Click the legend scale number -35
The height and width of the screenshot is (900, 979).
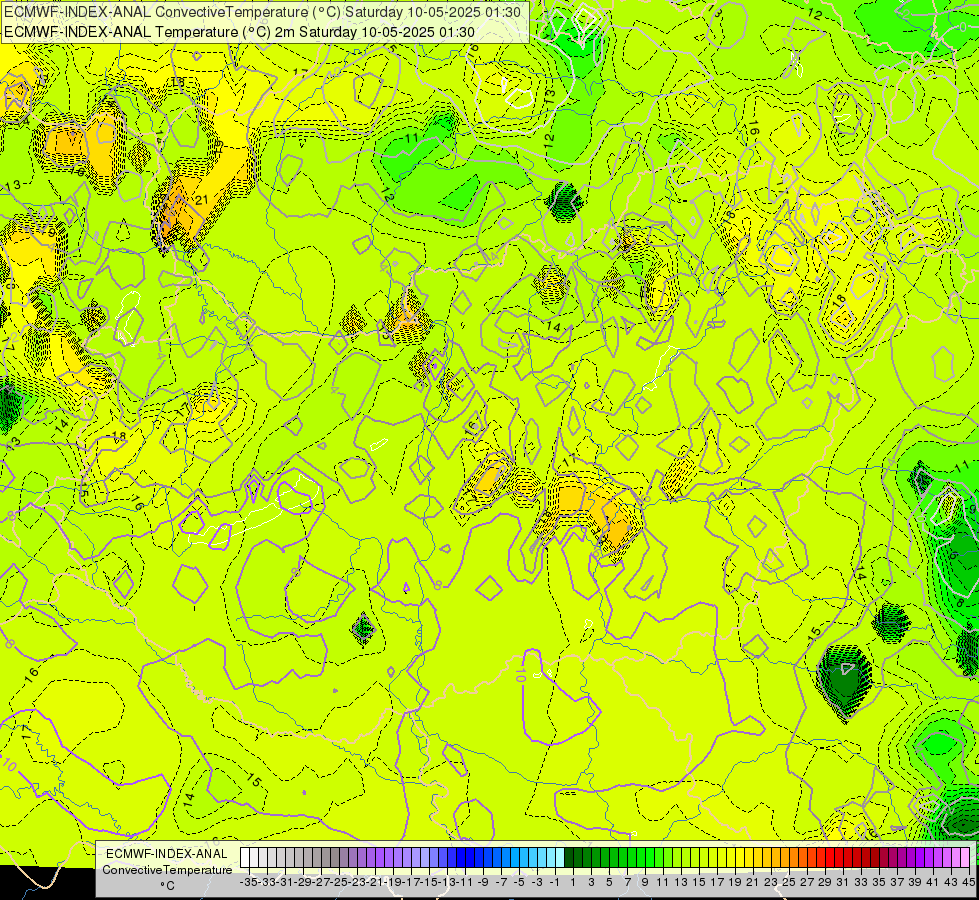[249, 882]
